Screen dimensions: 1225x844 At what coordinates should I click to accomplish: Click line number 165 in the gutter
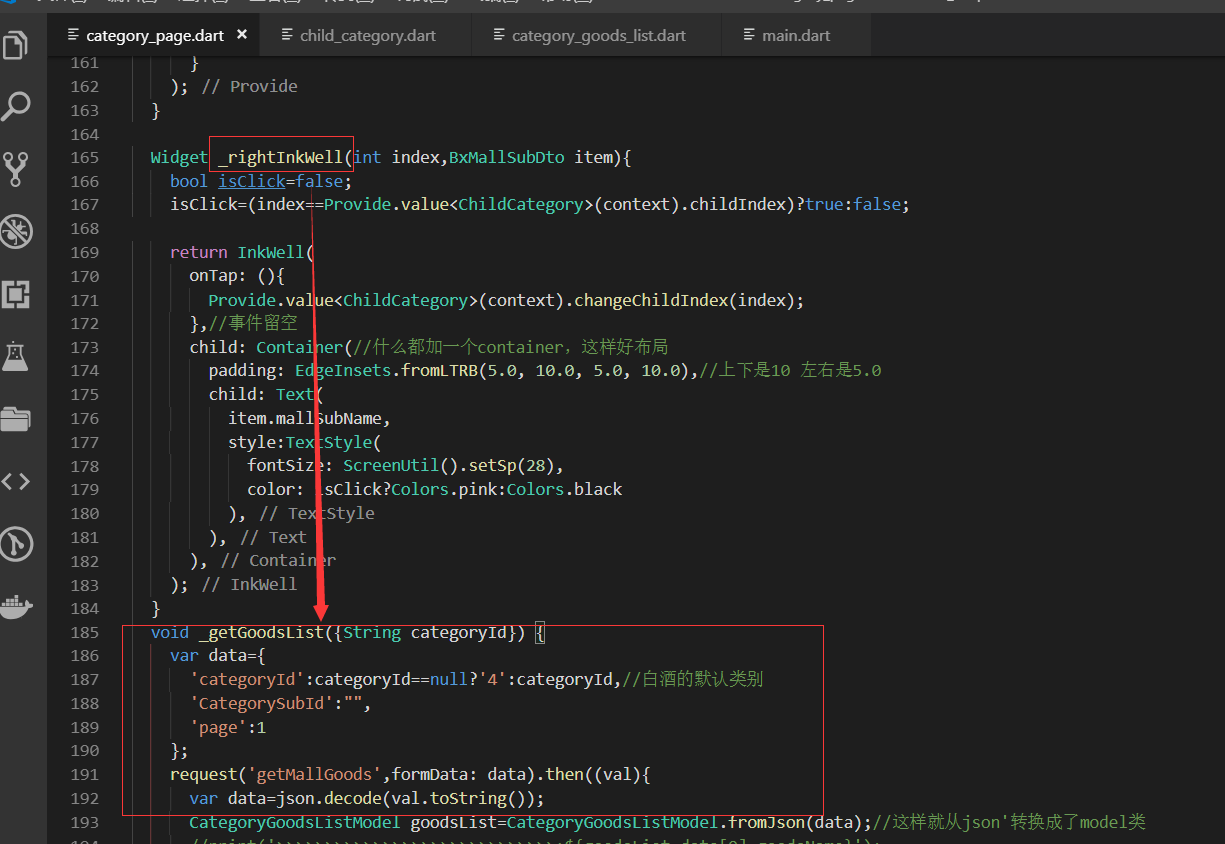(85, 157)
